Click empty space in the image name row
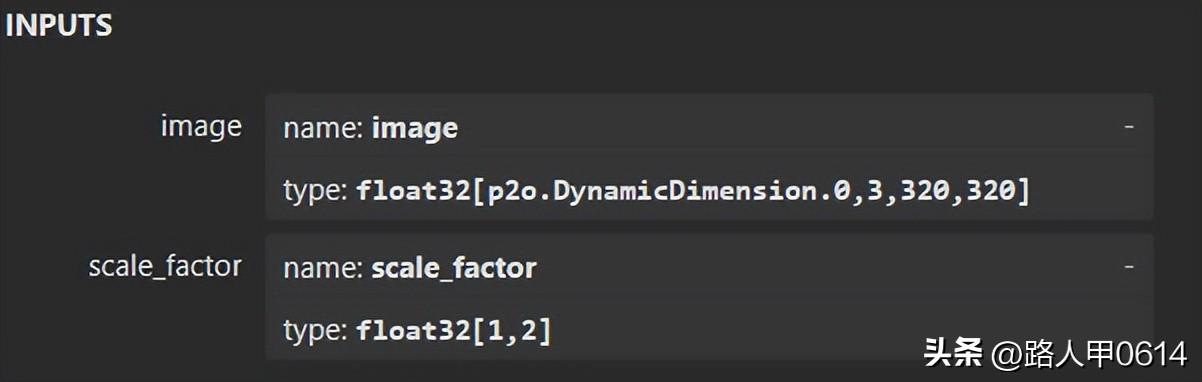 tap(790, 128)
